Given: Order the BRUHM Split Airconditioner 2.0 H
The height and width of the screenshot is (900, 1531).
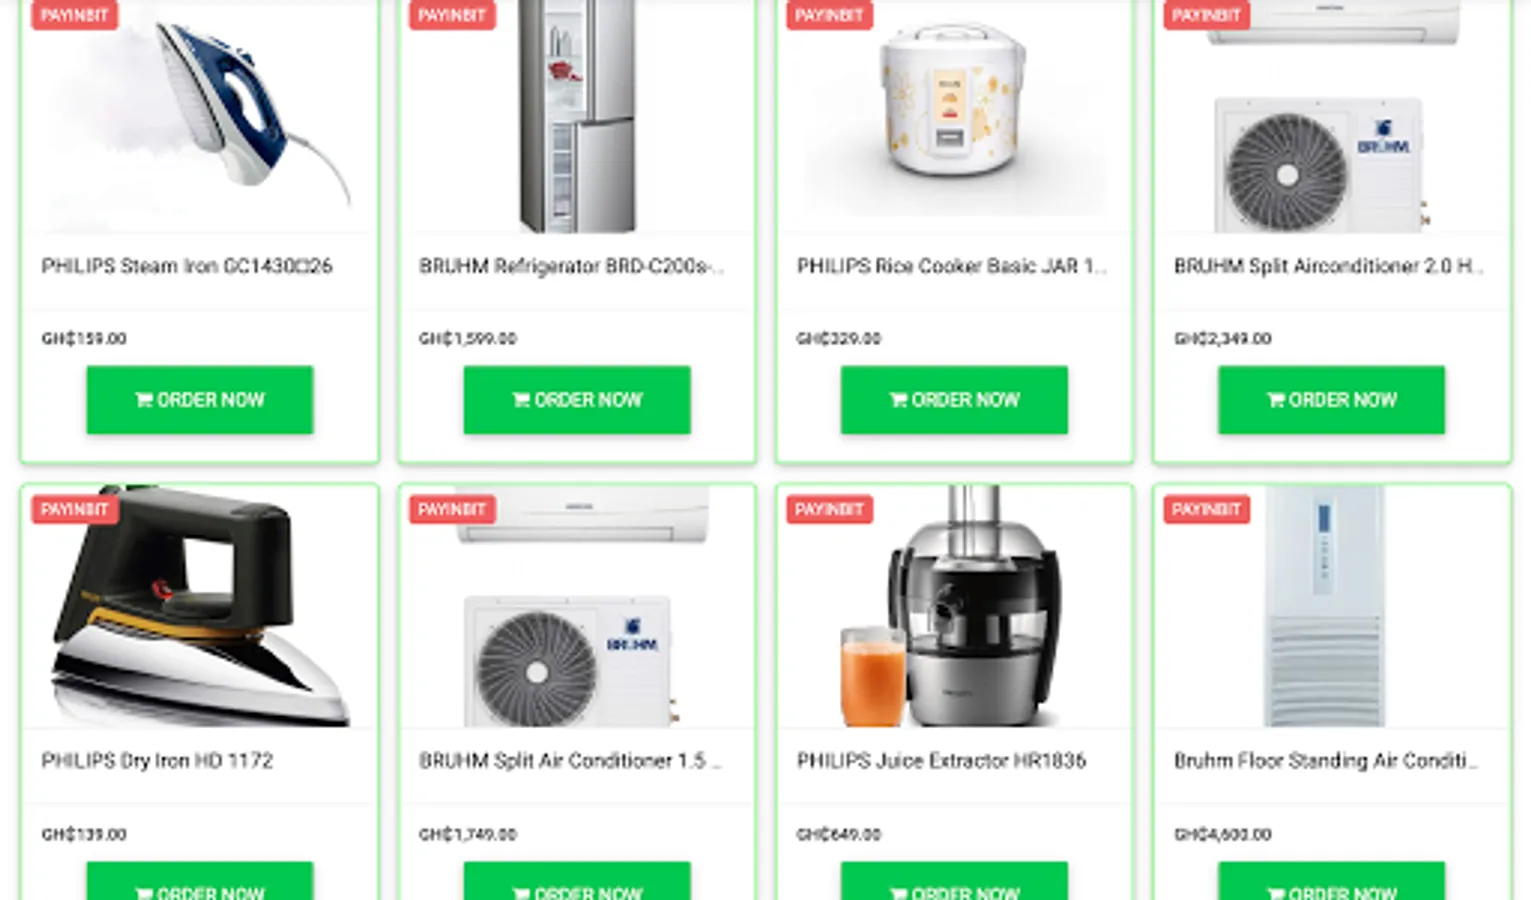Looking at the screenshot, I should [x=1331, y=400].
